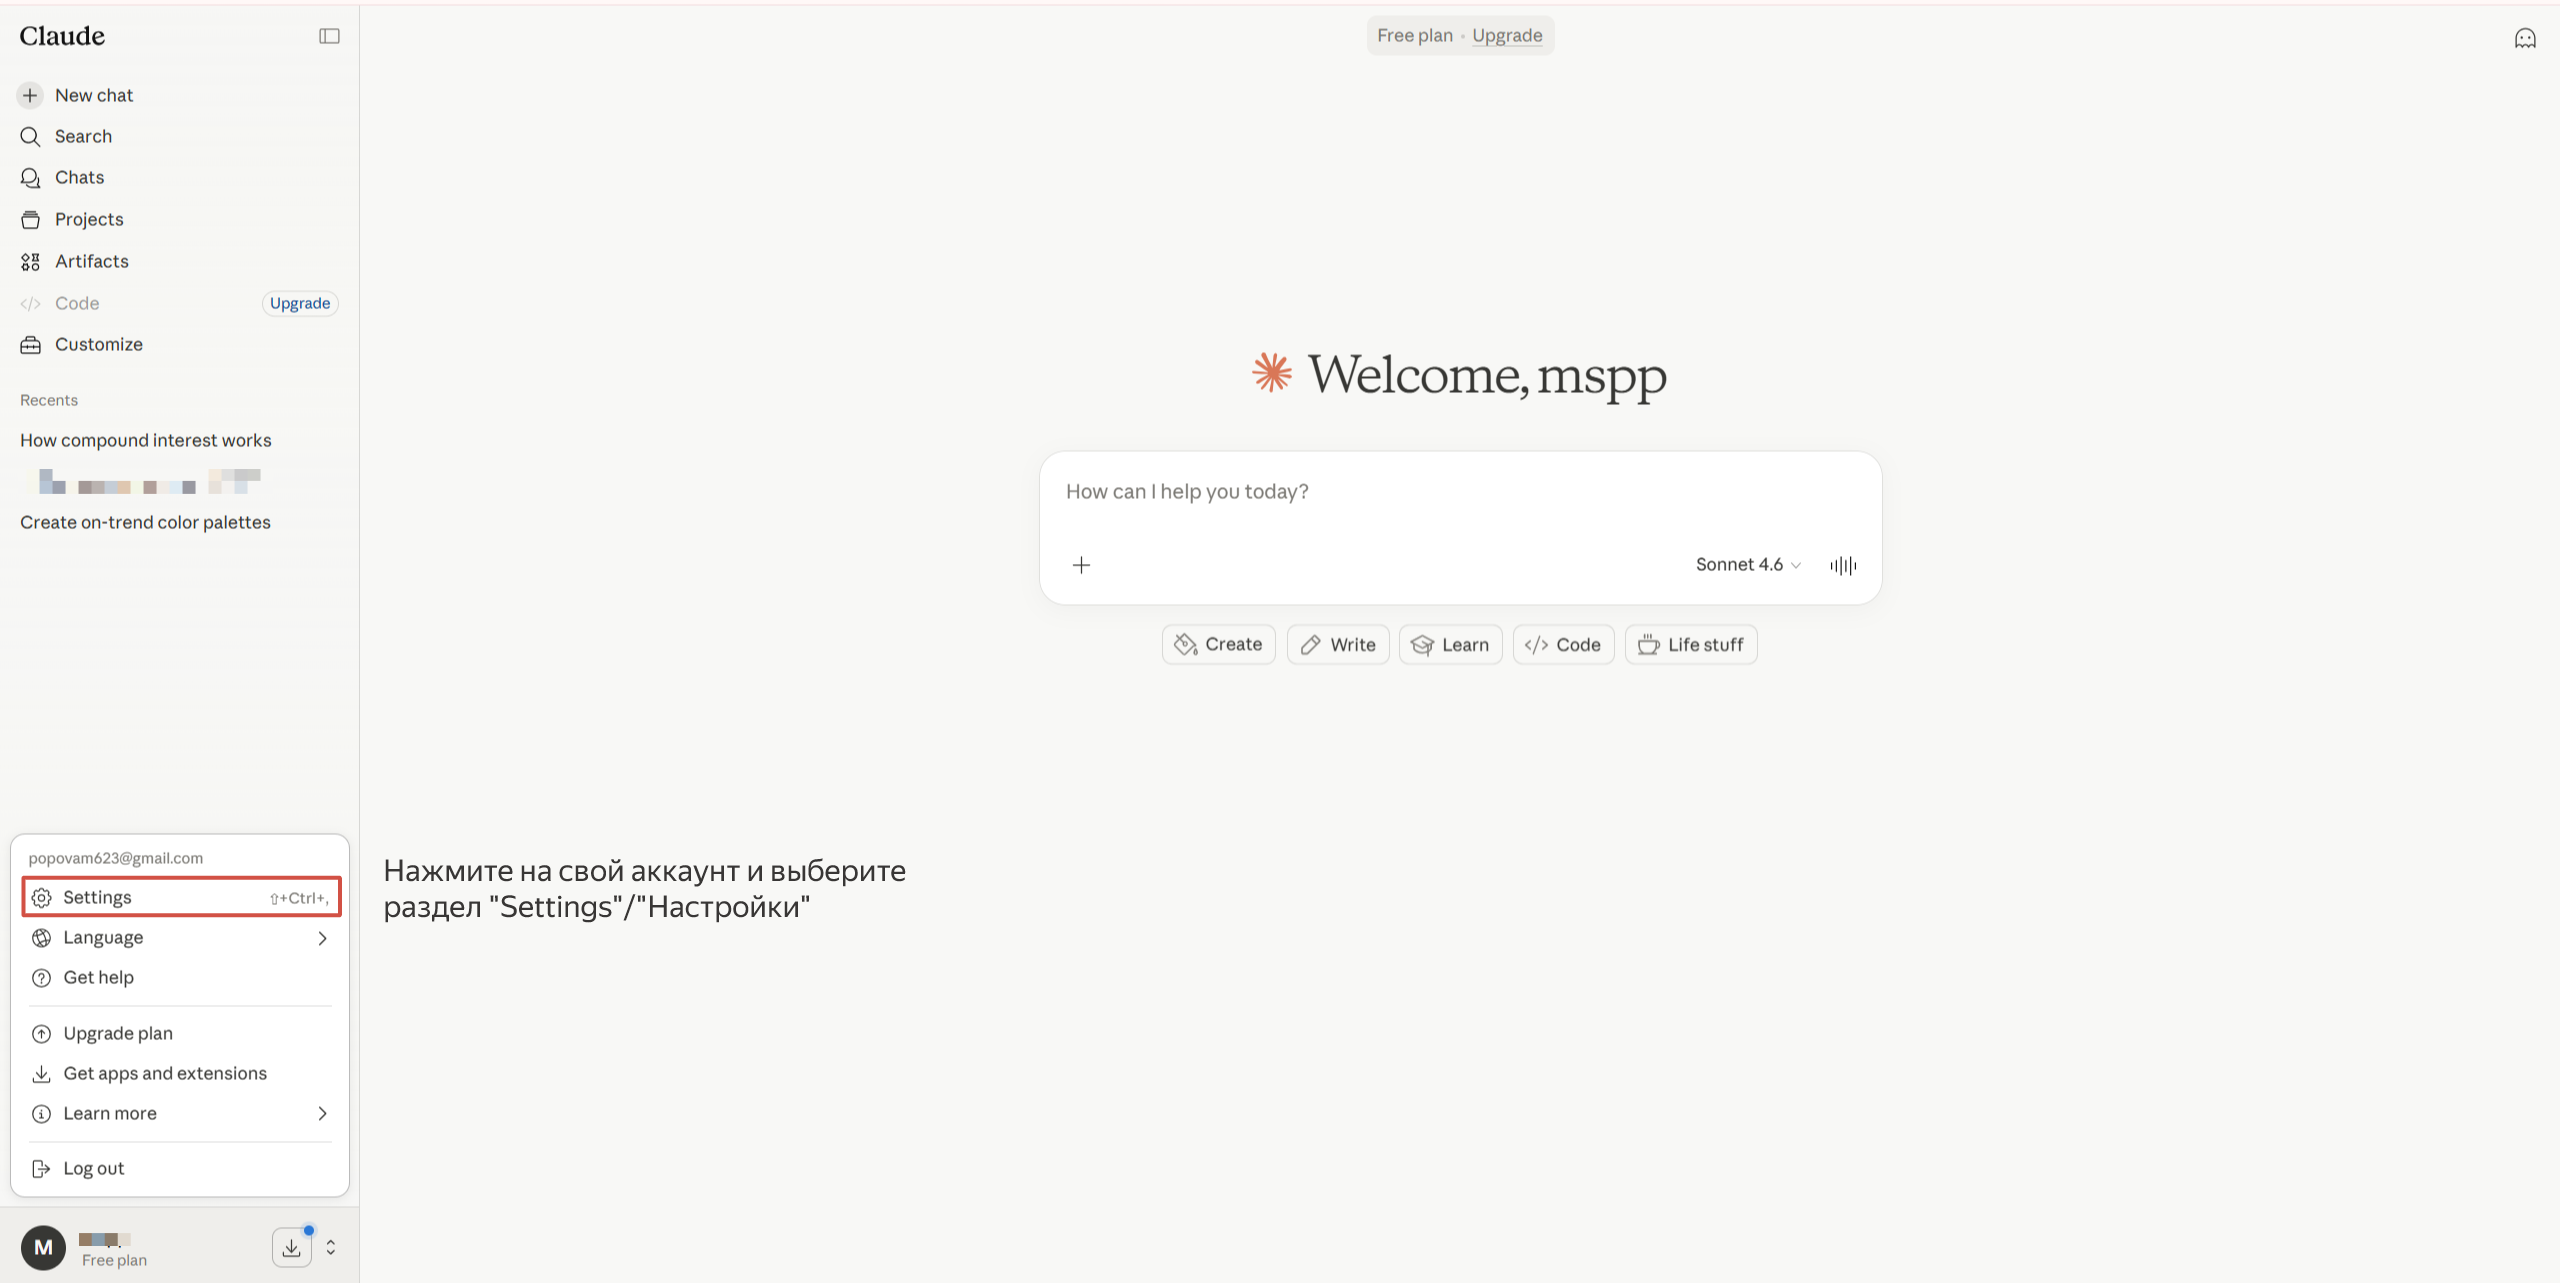Click the Upgrade link in the top banner
2560x1283 pixels.
(x=1507, y=35)
